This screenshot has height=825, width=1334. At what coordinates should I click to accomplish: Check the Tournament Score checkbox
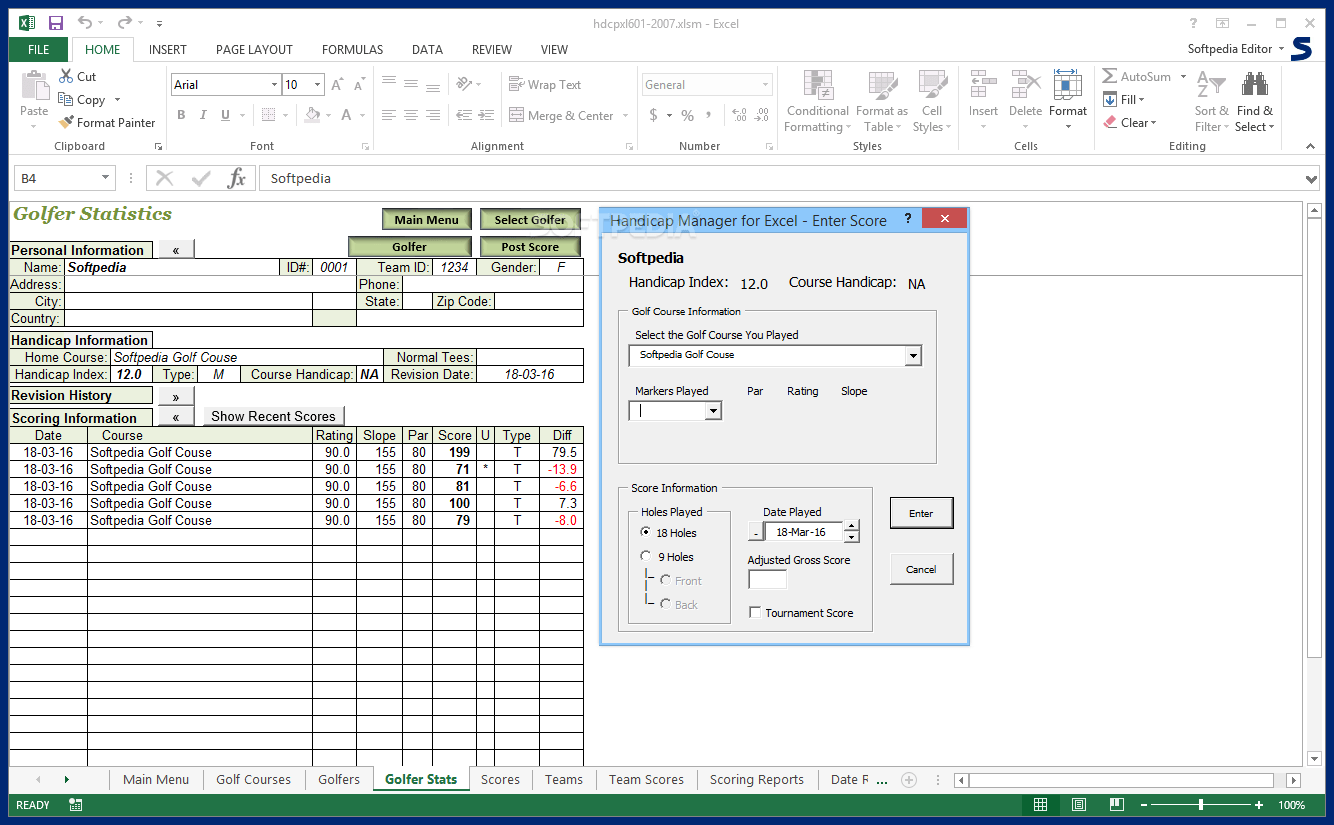pyautogui.click(x=755, y=613)
